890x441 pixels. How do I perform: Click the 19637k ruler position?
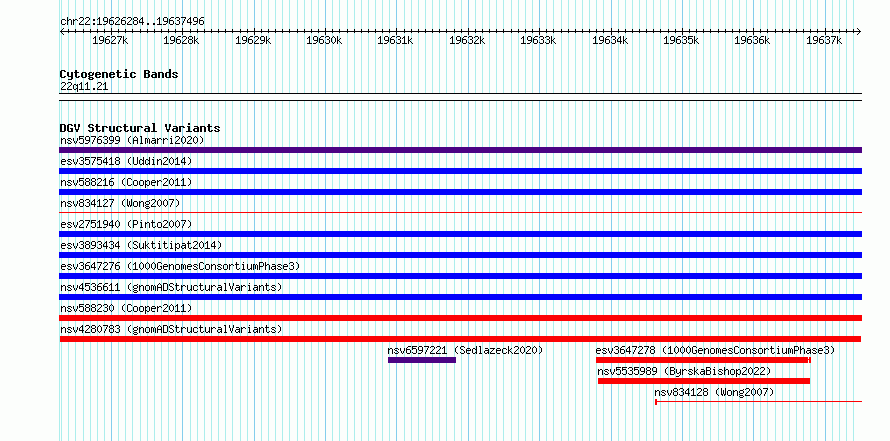[824, 40]
